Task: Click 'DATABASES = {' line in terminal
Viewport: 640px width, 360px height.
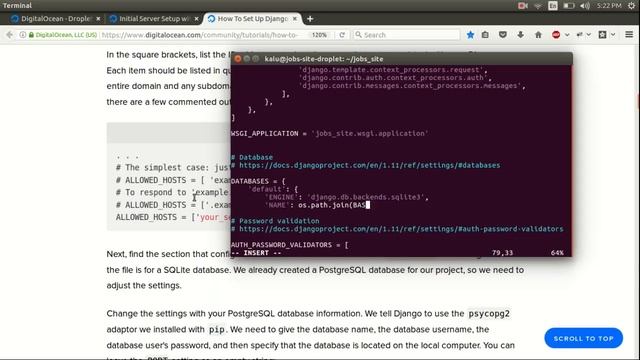Action: 258,181
